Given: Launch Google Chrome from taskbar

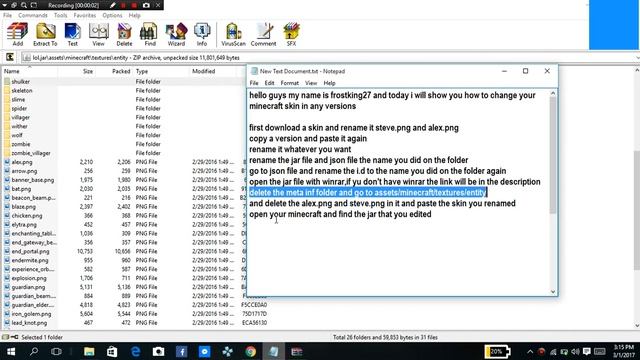Looking at the screenshot, I should pos(251,351).
